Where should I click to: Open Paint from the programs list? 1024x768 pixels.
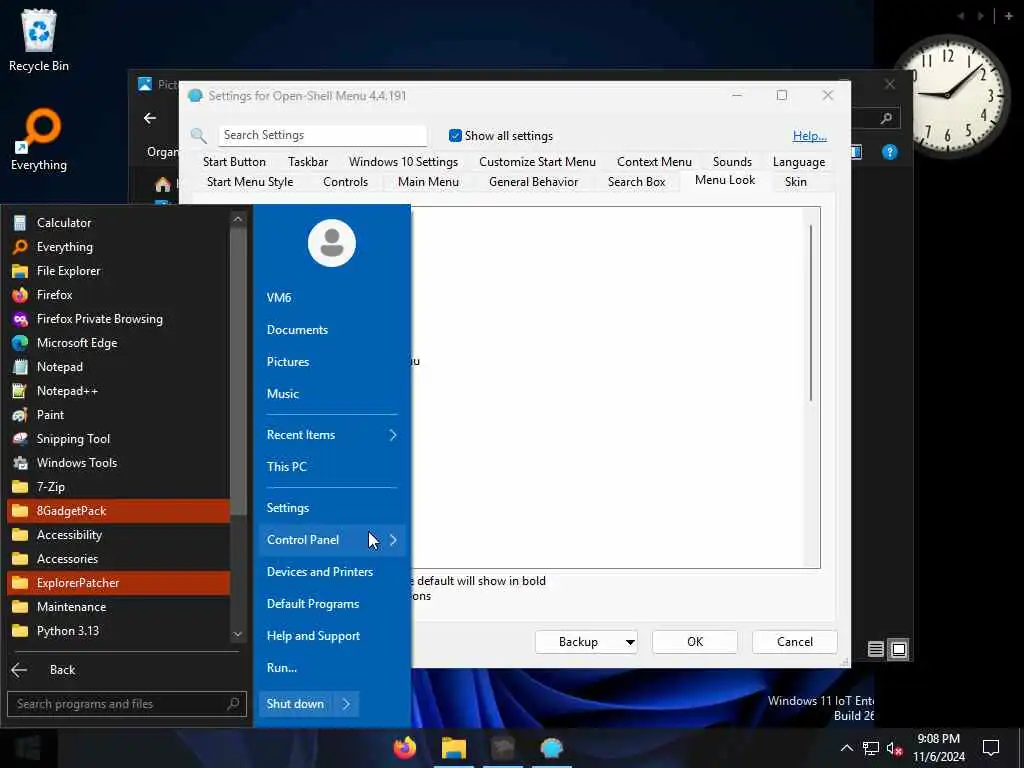118,415
